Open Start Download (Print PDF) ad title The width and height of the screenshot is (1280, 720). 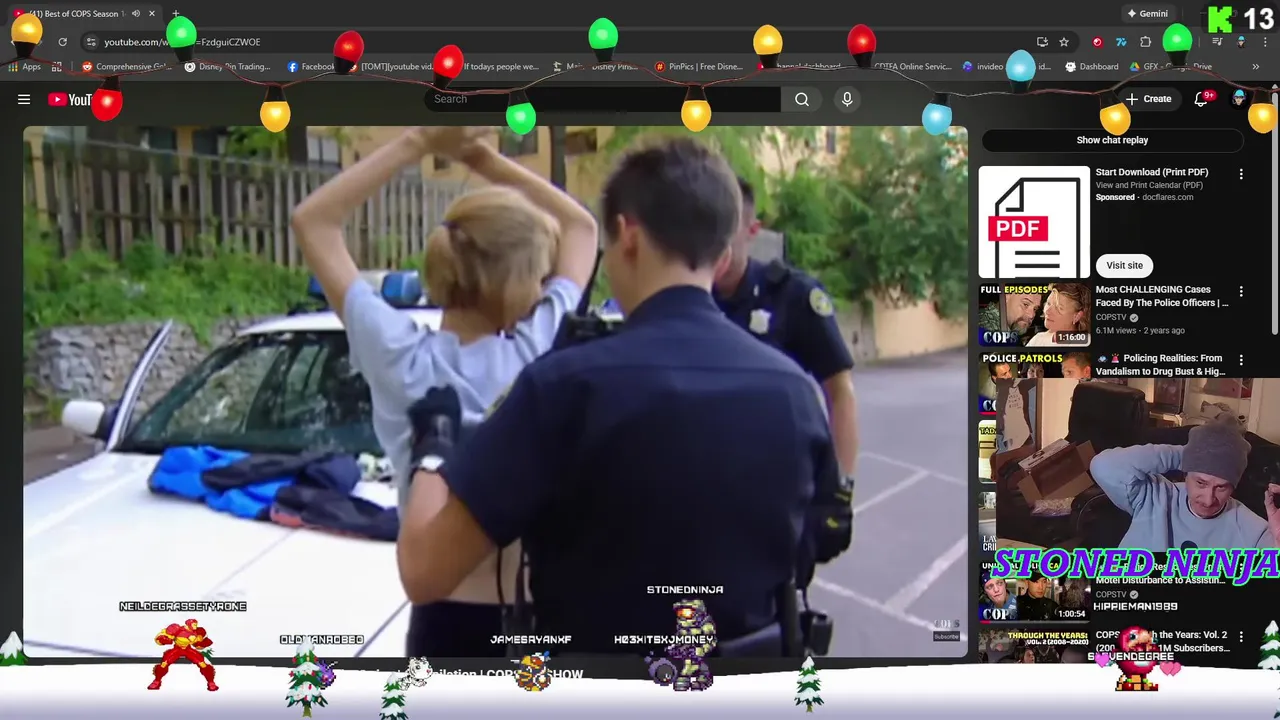[1151, 172]
